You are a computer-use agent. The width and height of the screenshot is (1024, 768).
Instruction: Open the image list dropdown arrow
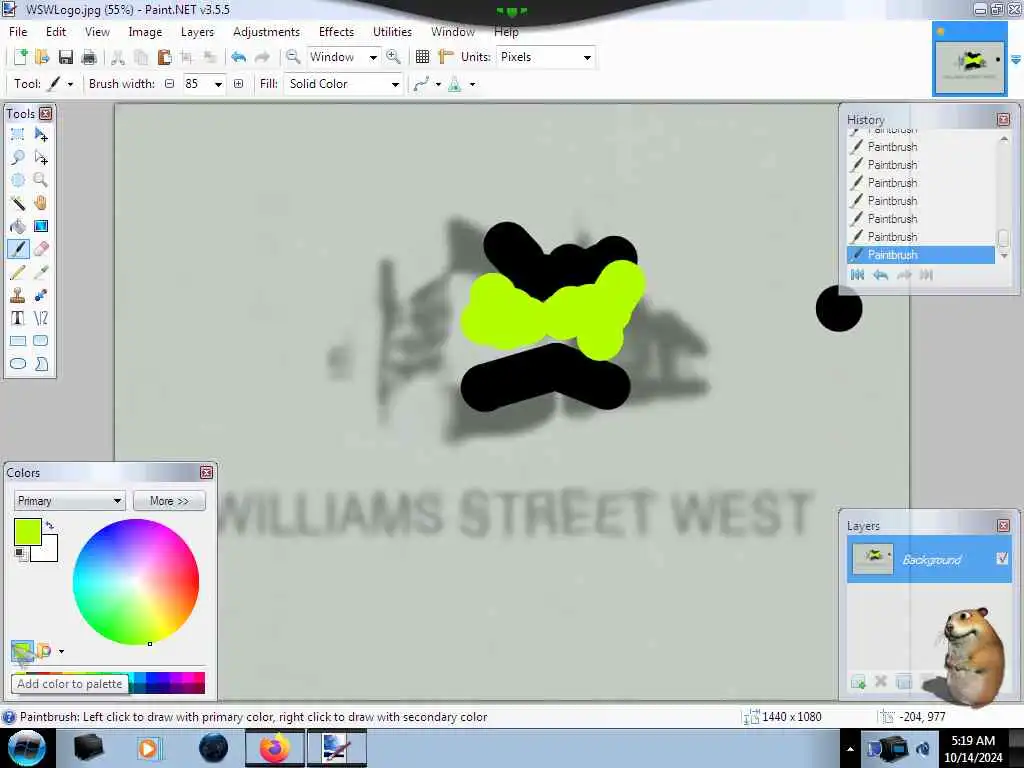[1016, 59]
